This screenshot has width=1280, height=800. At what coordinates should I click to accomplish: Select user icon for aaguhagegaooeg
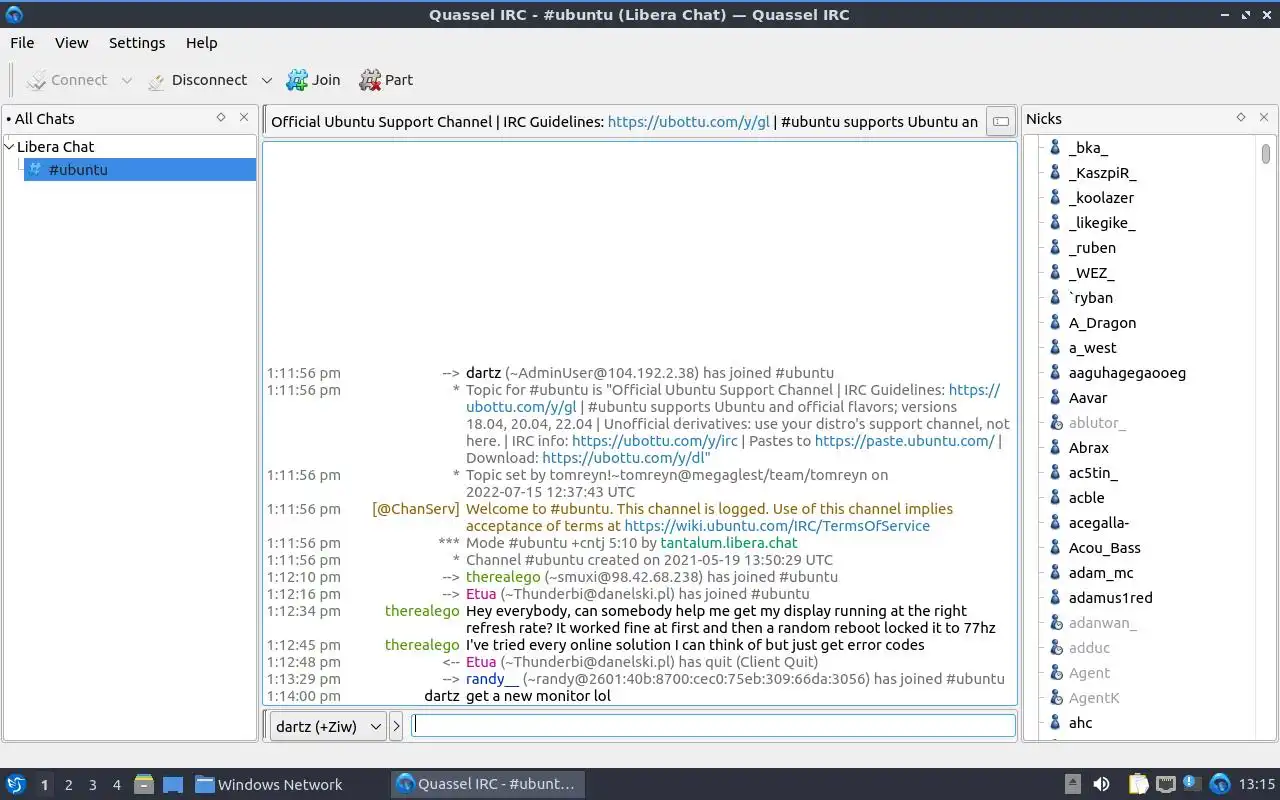[x=1054, y=373]
